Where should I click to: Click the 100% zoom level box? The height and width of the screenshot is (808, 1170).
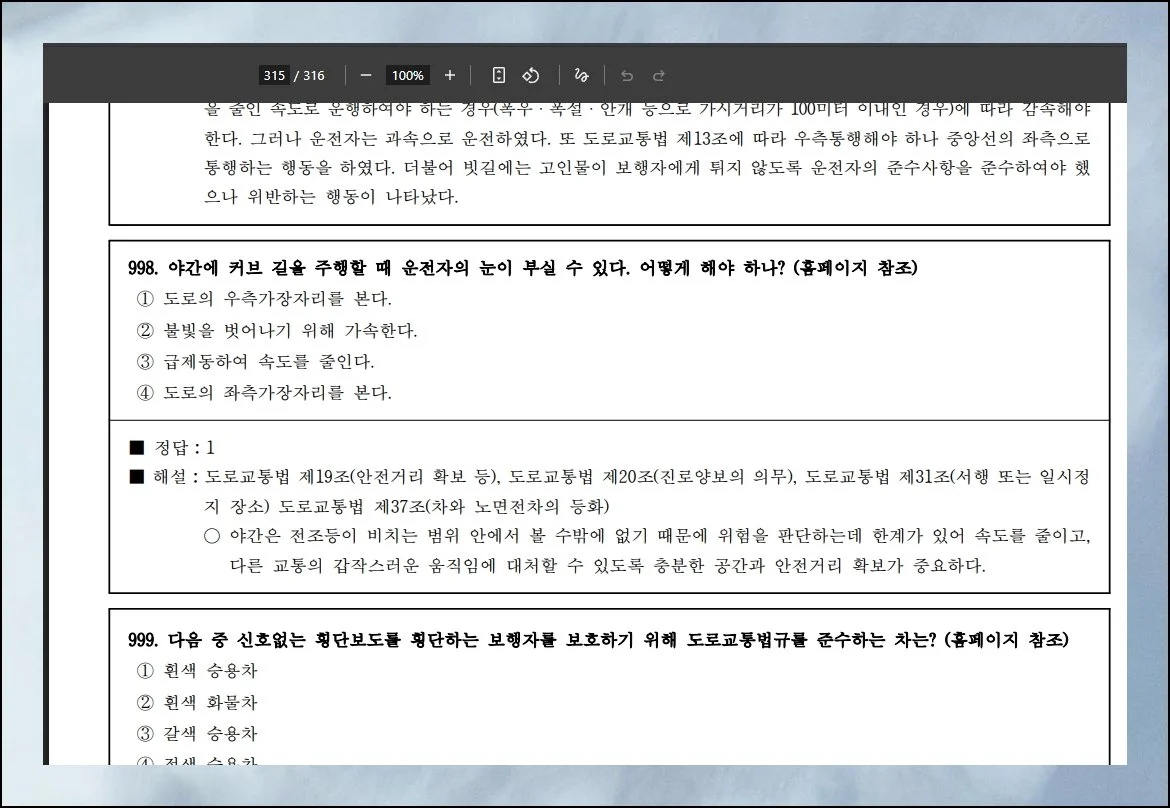click(x=407, y=75)
